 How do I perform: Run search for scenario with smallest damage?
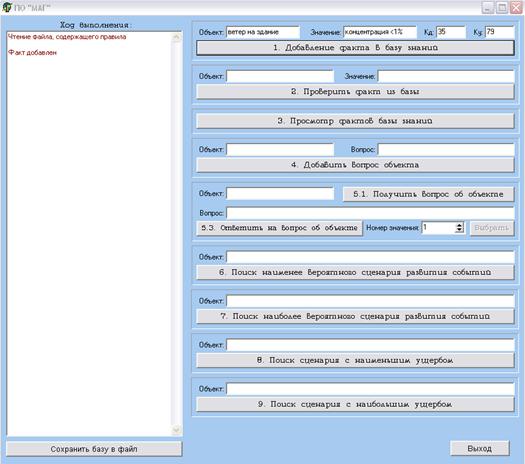click(355, 361)
